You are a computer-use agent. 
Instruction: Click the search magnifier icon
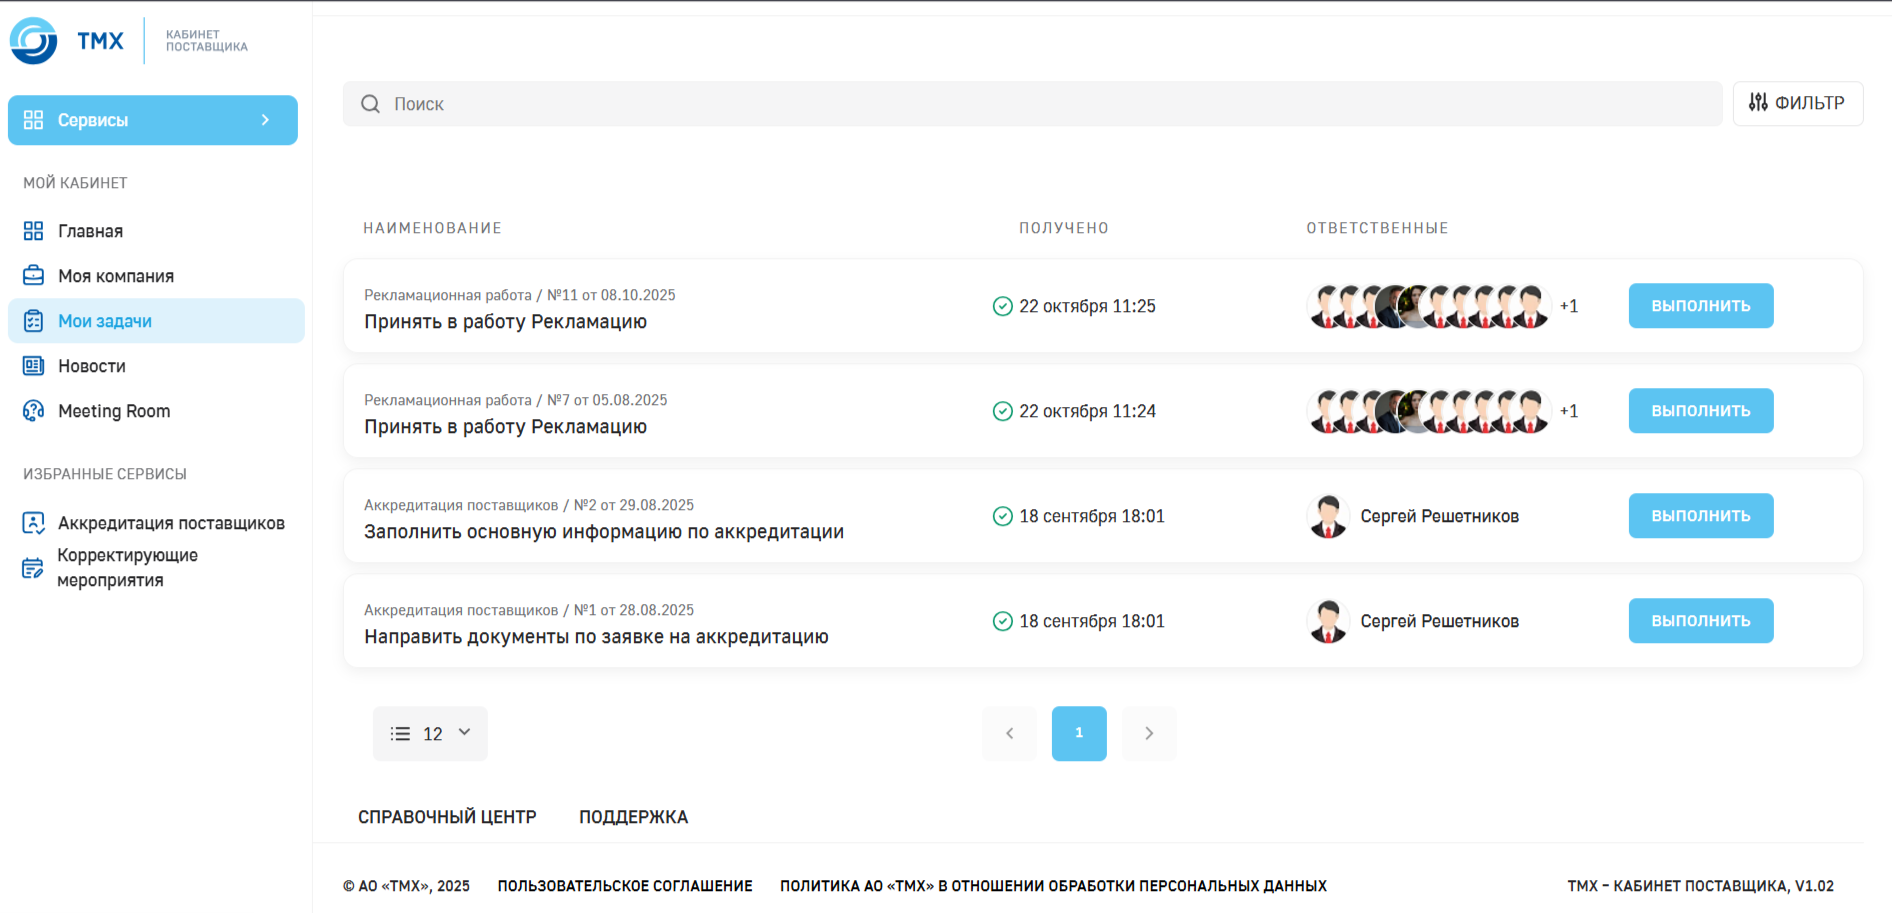370,104
